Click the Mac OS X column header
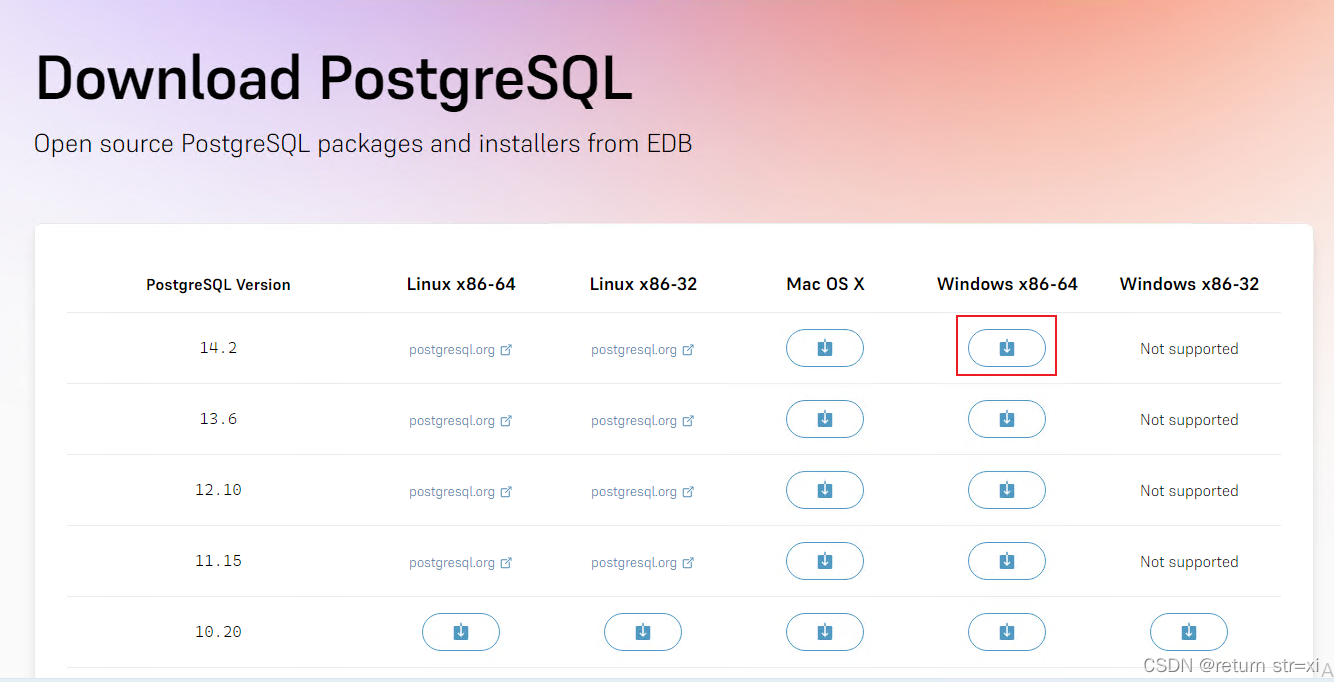The height and width of the screenshot is (682, 1334). [x=825, y=284]
